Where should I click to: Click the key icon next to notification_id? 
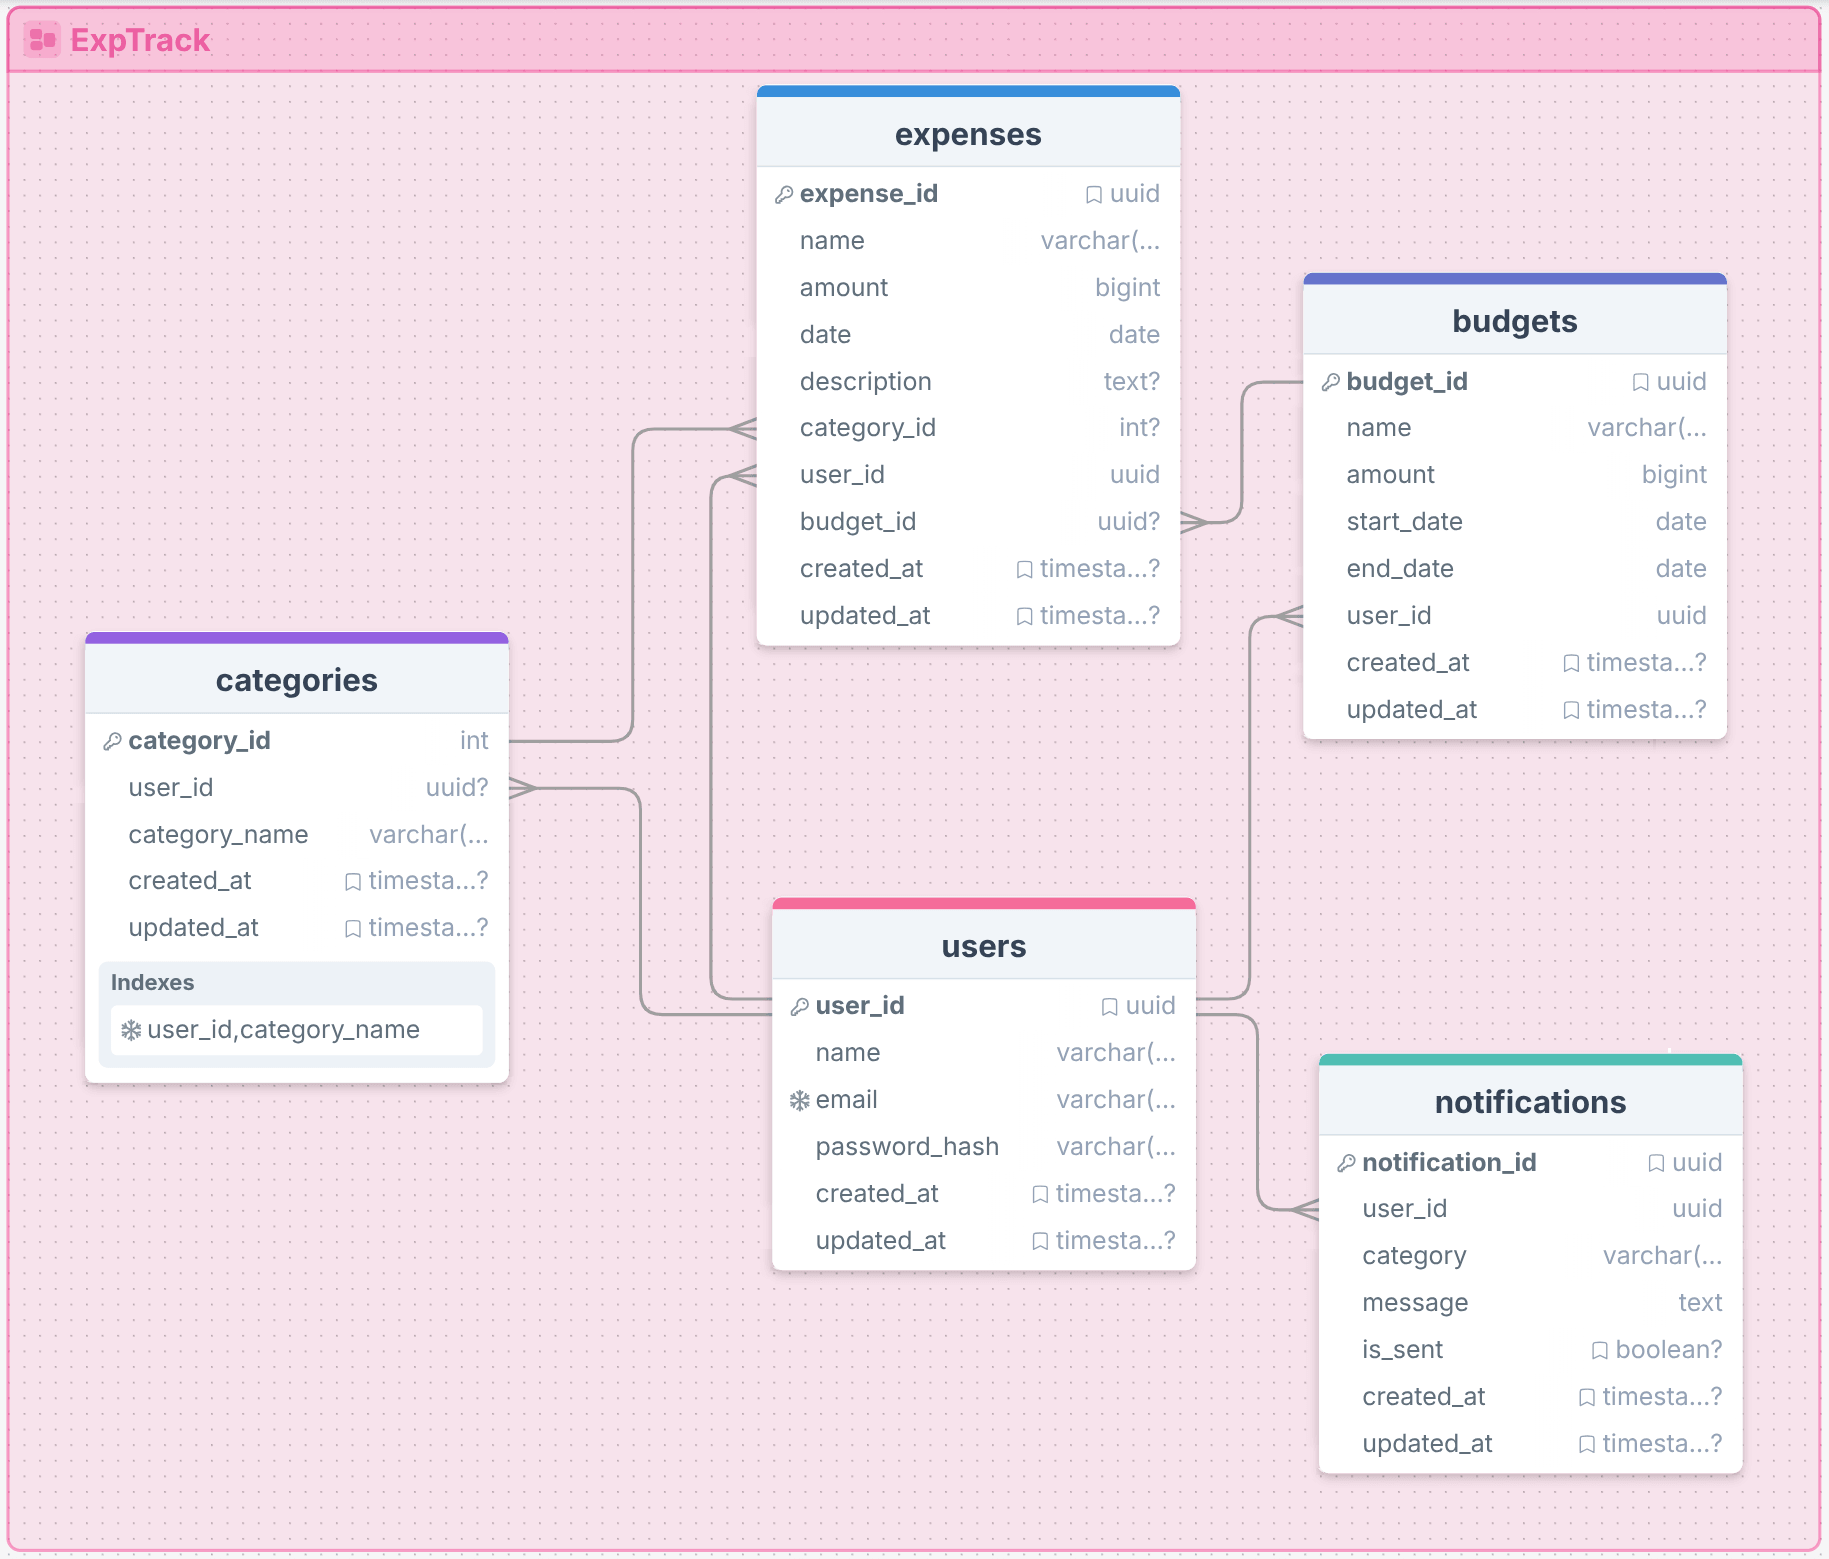[1345, 1162]
